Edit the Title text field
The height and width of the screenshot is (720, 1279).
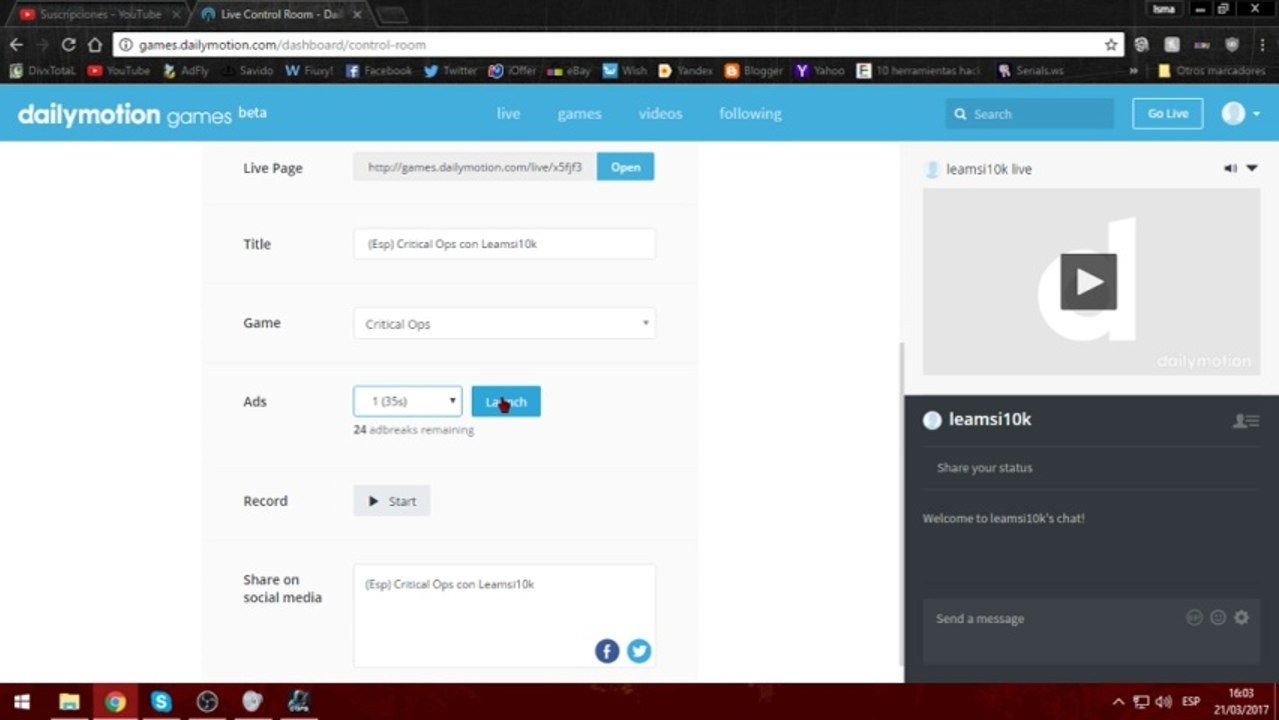pyautogui.click(x=504, y=243)
